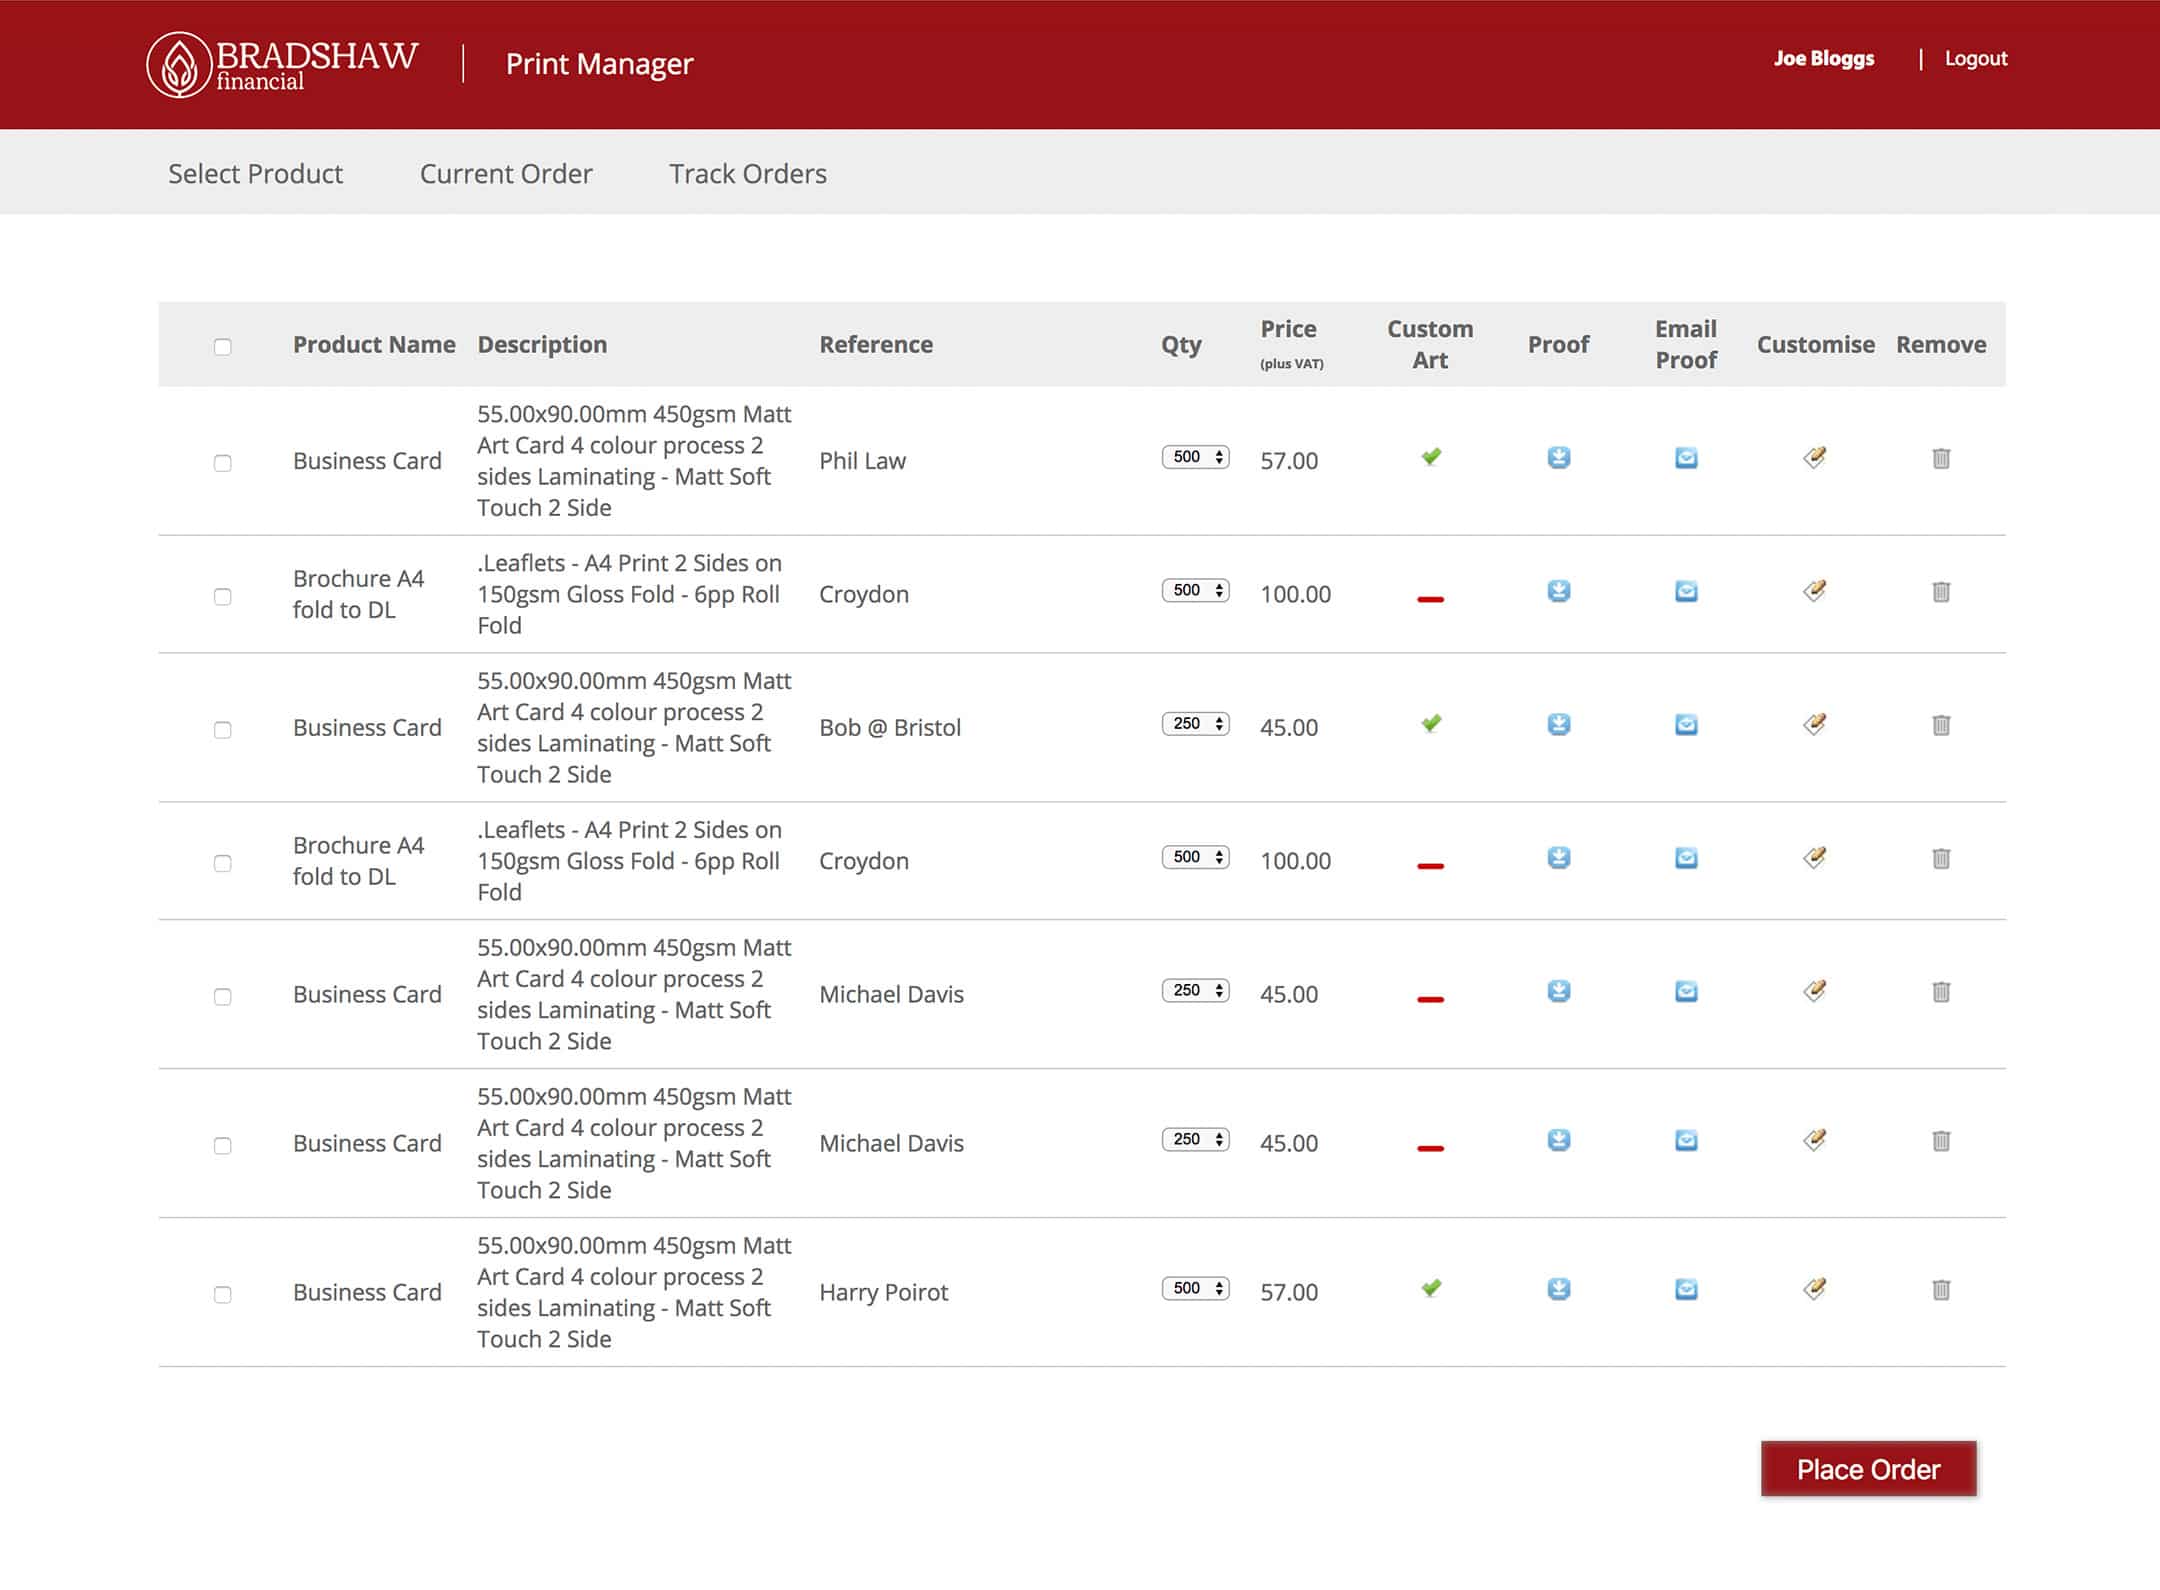This screenshot has width=2160, height=1590.
Task: Open the customise pencil for Bob @ Bristol
Action: point(1815,724)
